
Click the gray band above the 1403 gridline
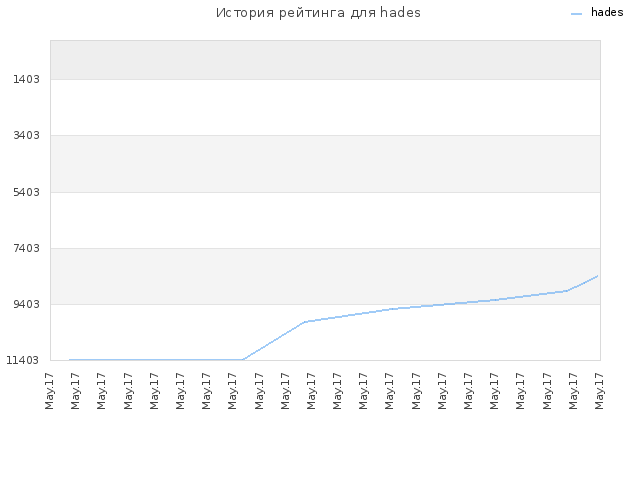(325, 60)
